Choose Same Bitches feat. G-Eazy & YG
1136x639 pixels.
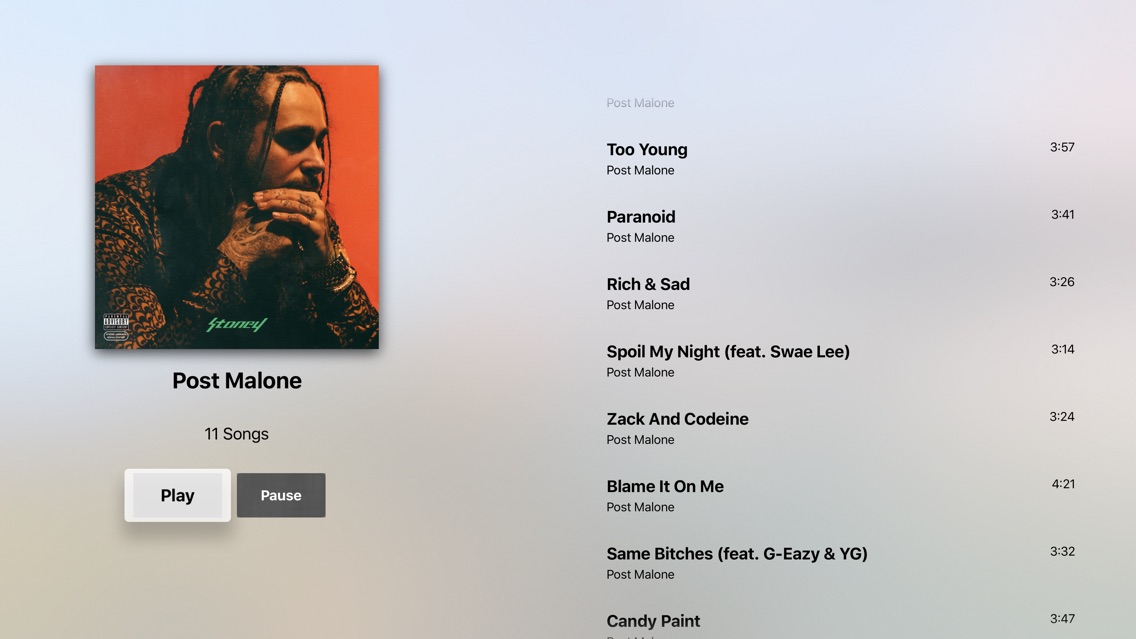tap(840, 563)
